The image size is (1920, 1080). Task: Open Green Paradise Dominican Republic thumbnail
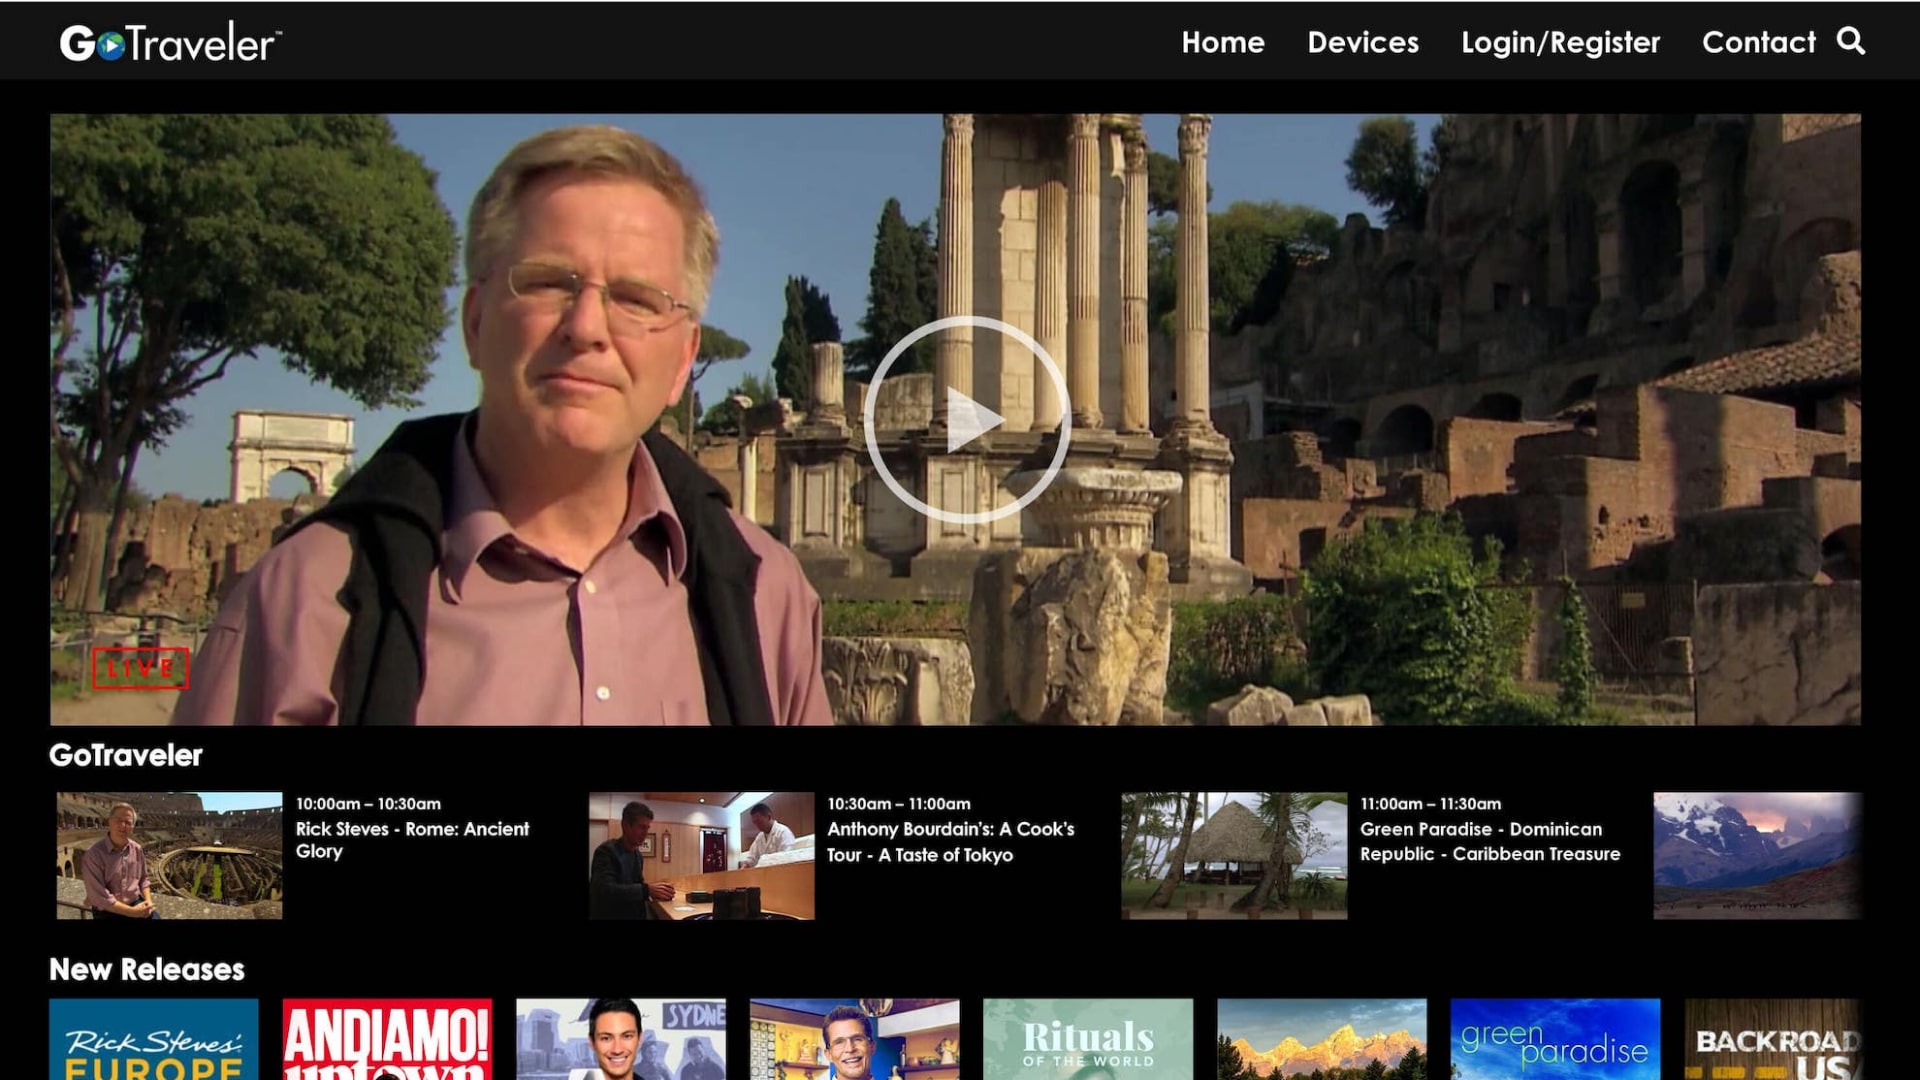pos(1233,855)
